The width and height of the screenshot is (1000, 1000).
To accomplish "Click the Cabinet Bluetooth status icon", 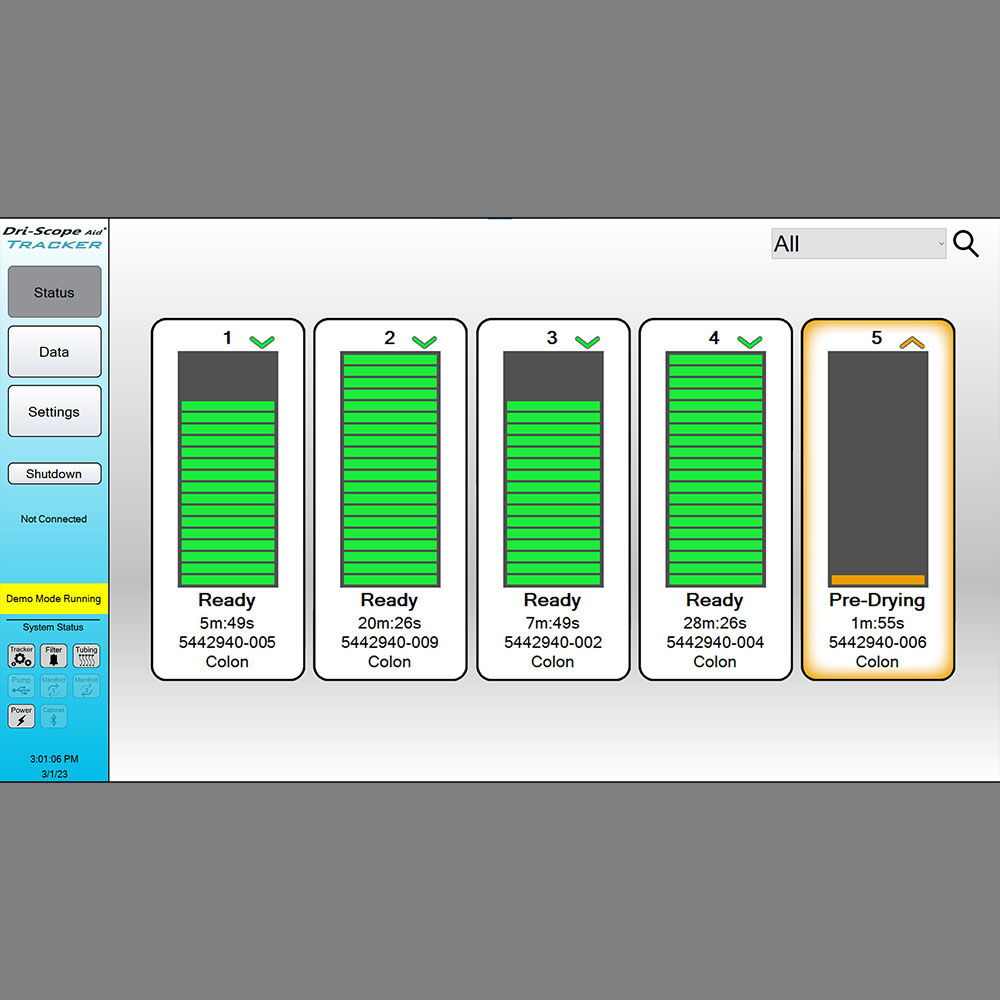I will click(x=54, y=716).
